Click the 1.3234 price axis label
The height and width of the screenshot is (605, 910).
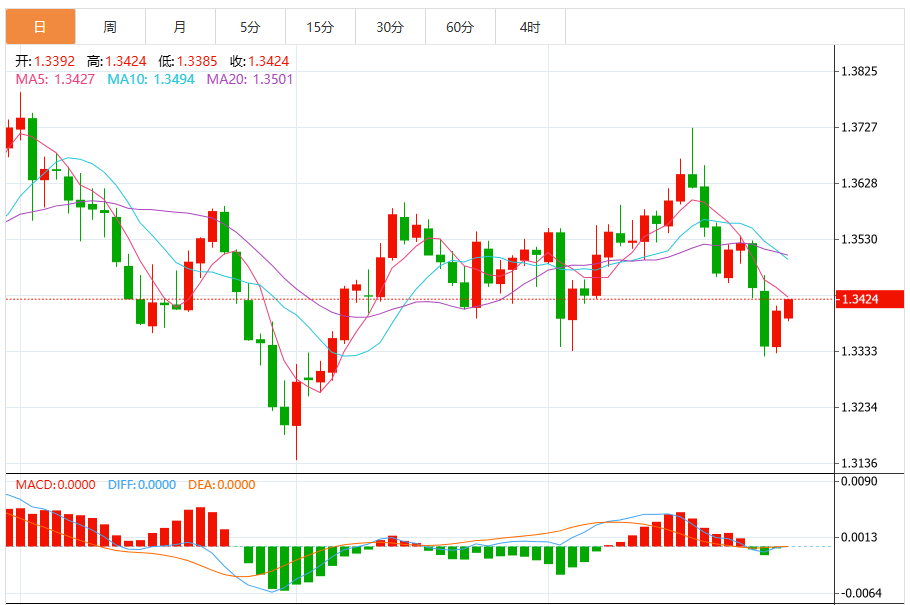tap(860, 407)
